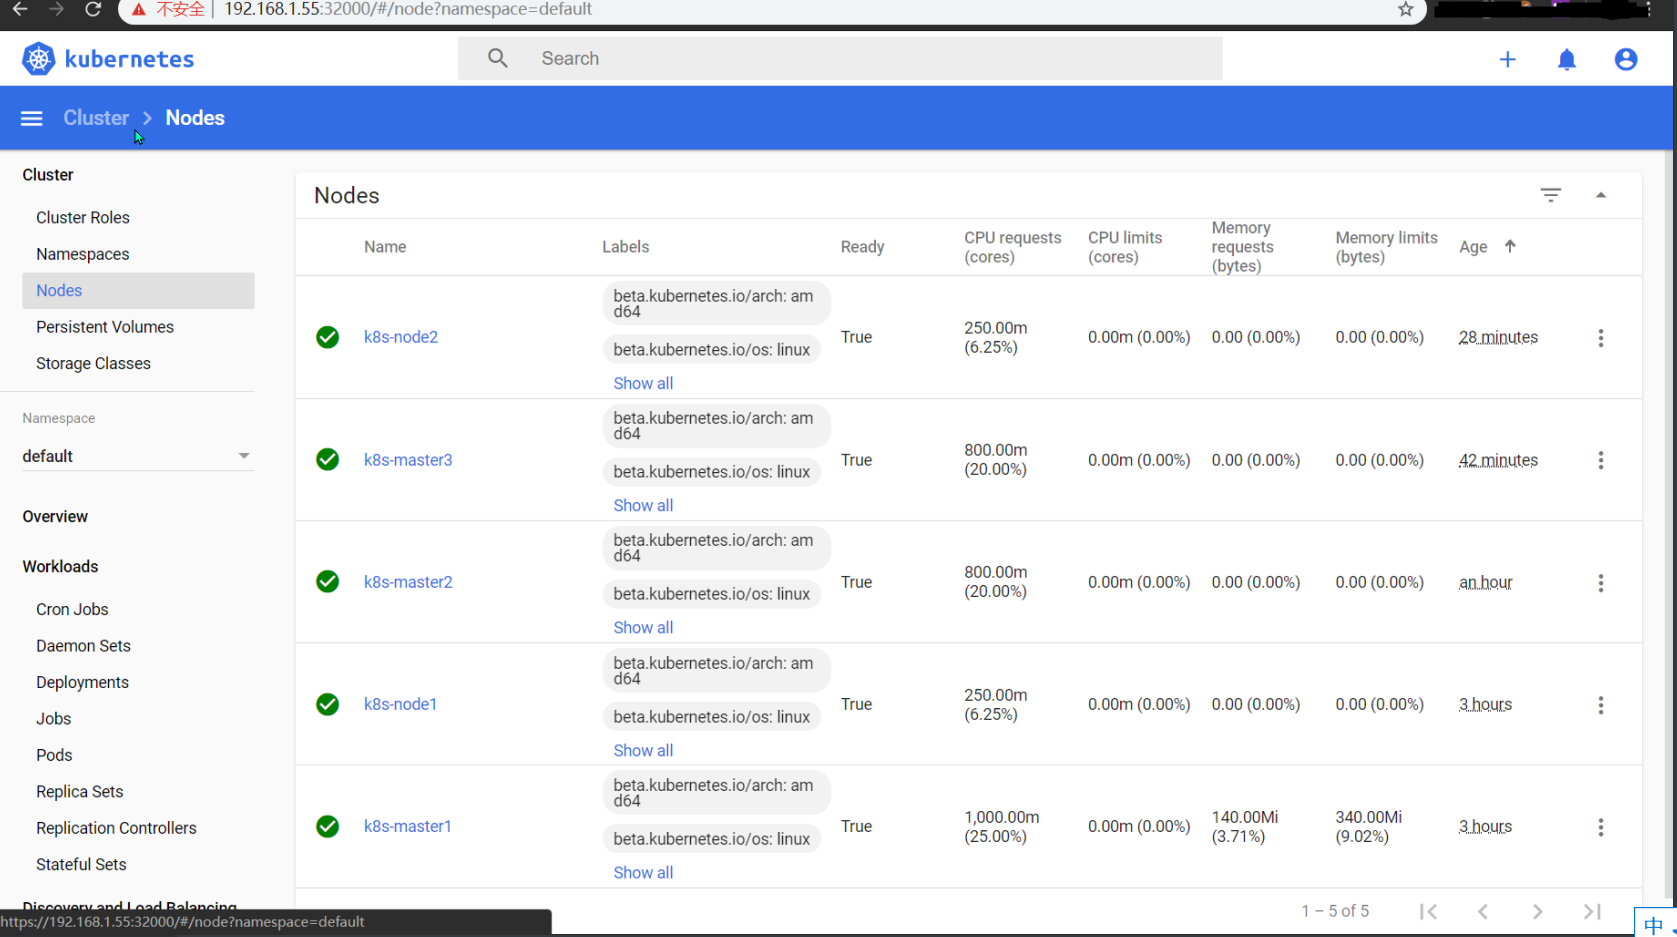
Task: Open actions menu for k8s-master3
Action: tap(1600, 460)
